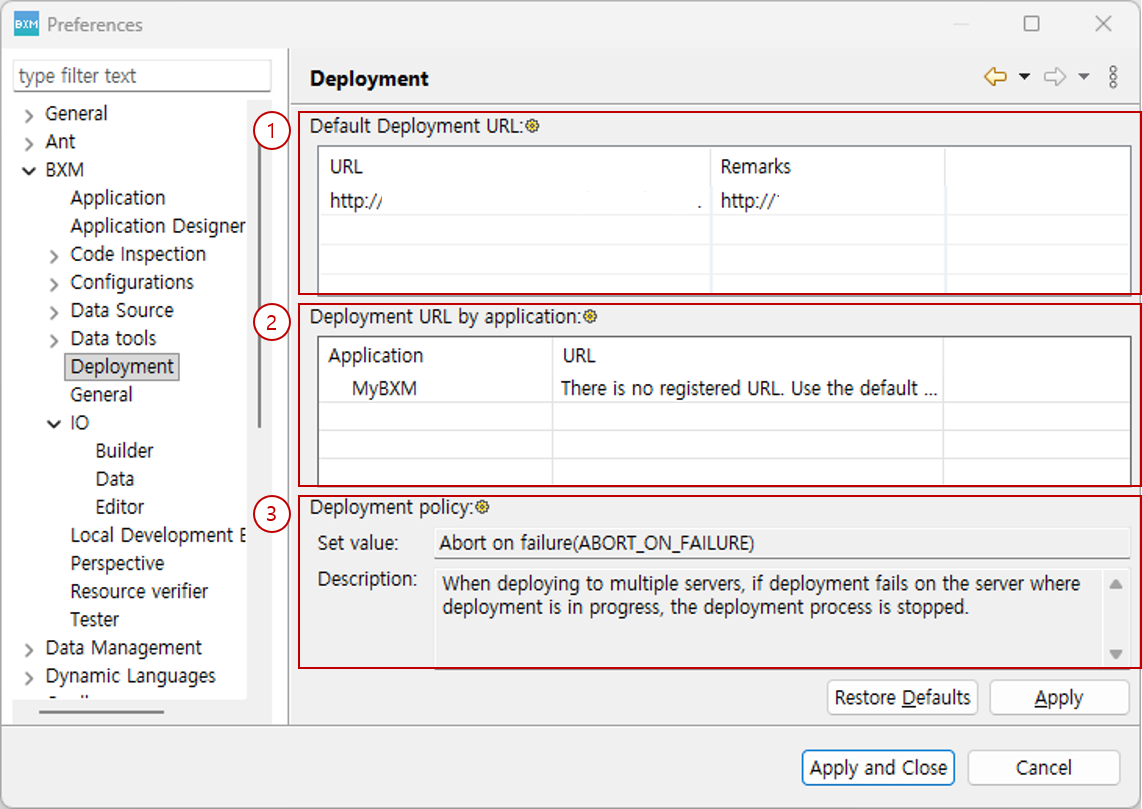Screen dimensions: 1142x809
Task: Click the icon beside Deployment URL by application
Action: 590,317
